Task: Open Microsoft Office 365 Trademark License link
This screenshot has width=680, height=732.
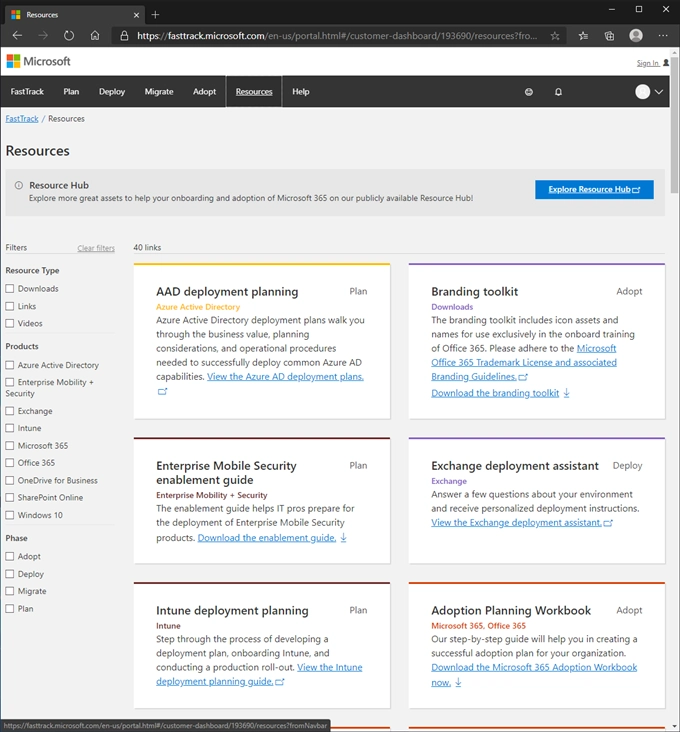Action: click(x=524, y=362)
